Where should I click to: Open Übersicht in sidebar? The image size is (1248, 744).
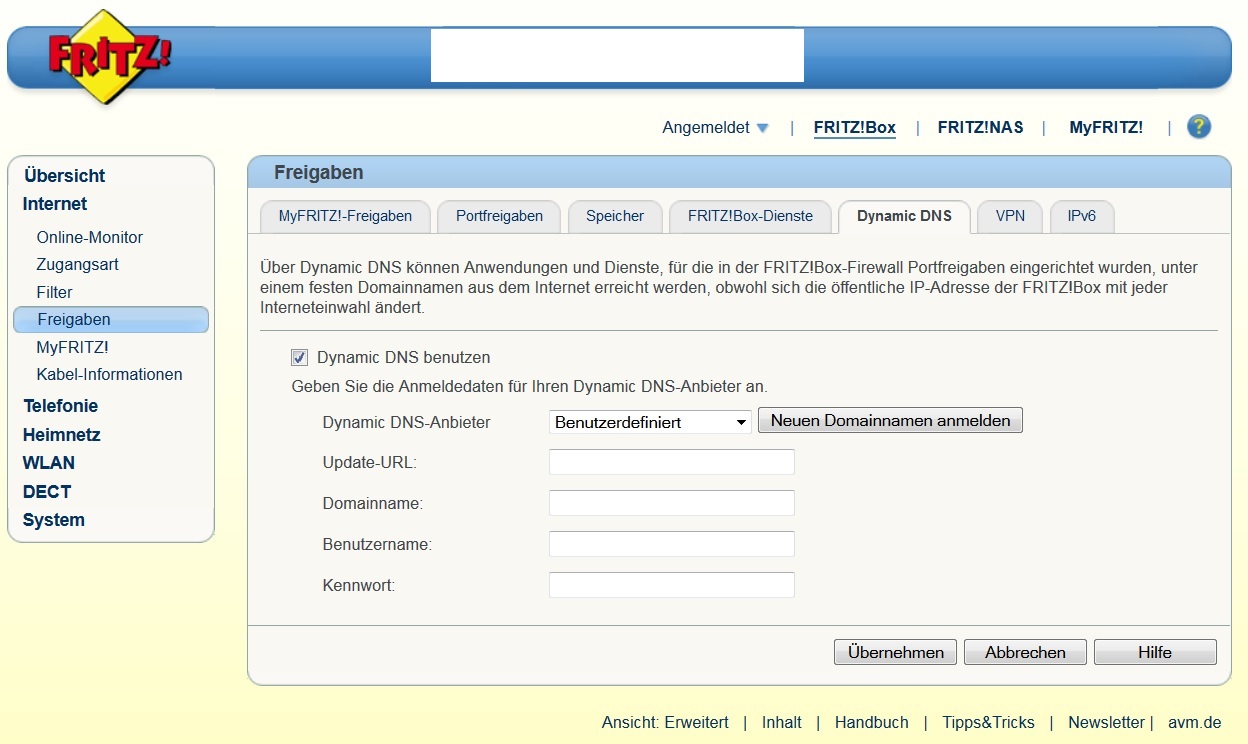point(65,175)
